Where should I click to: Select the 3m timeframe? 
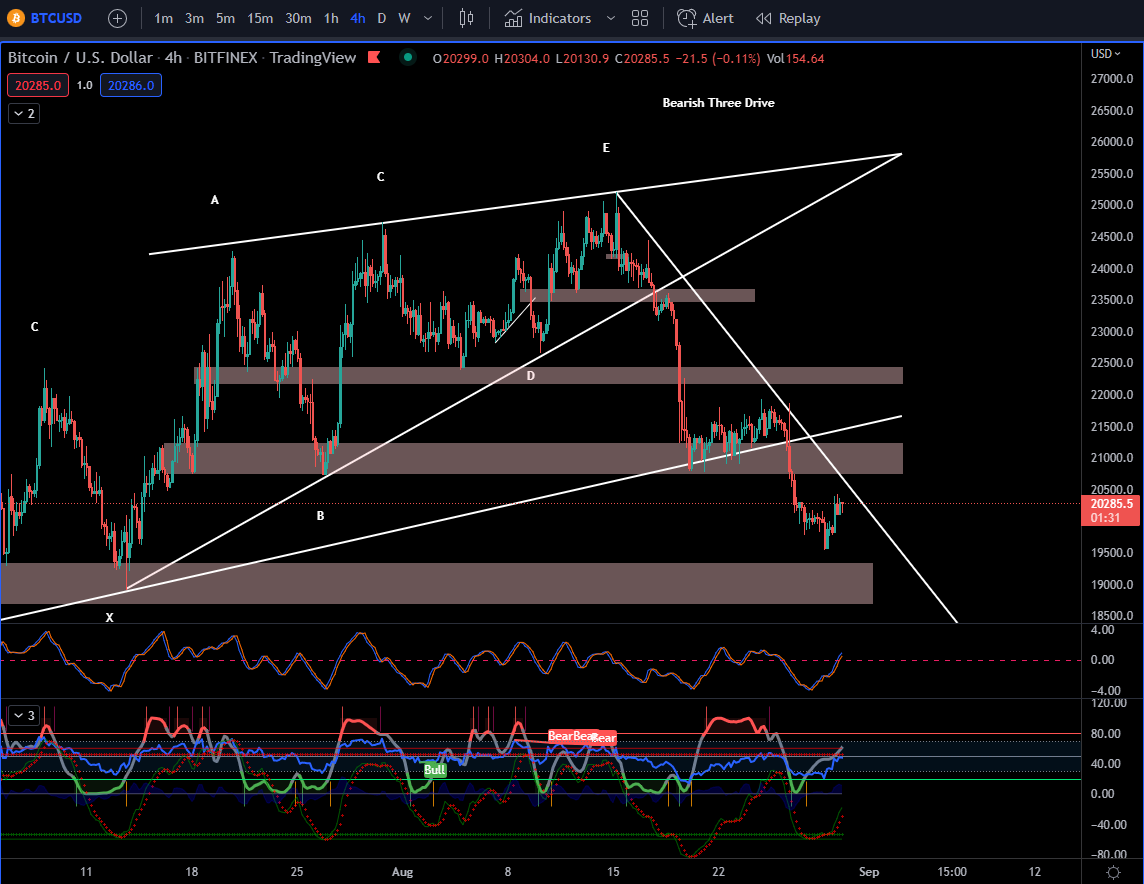194,18
